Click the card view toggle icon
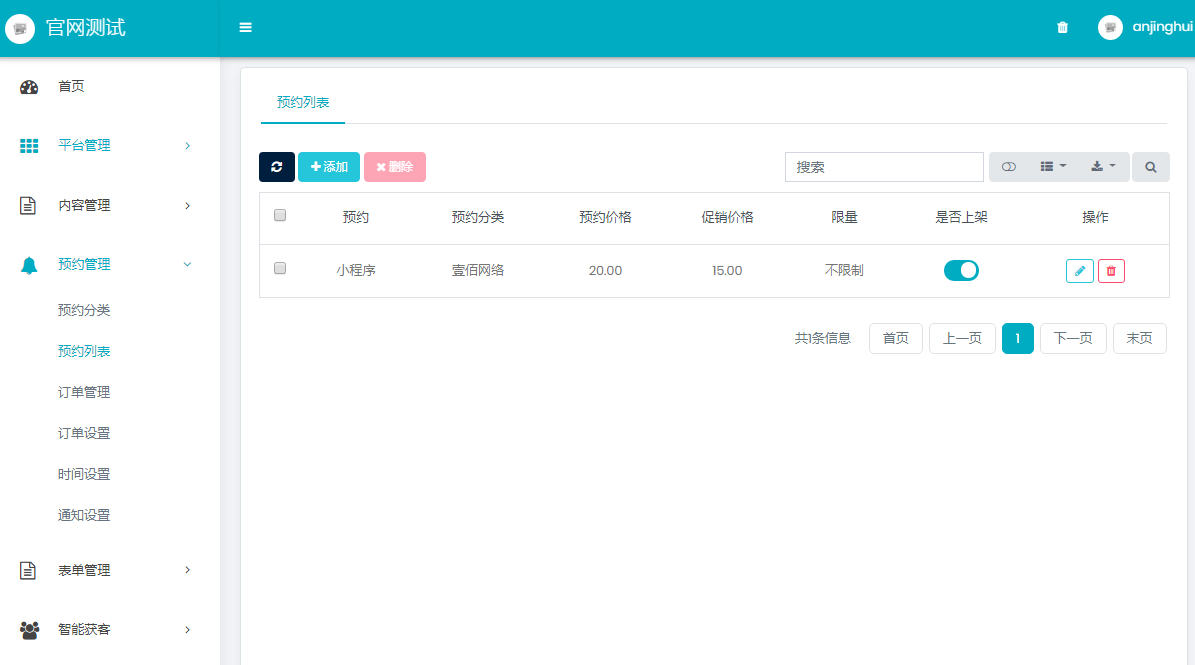This screenshot has width=1195, height=665. tap(1009, 167)
